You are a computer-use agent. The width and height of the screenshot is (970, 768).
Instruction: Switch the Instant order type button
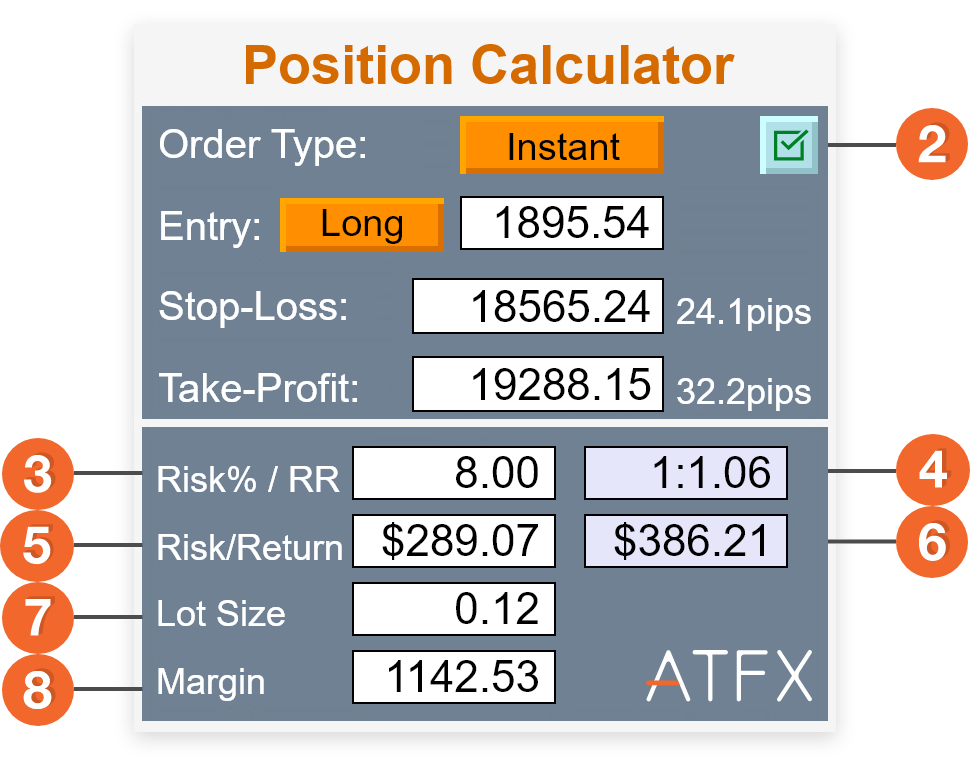coord(562,145)
